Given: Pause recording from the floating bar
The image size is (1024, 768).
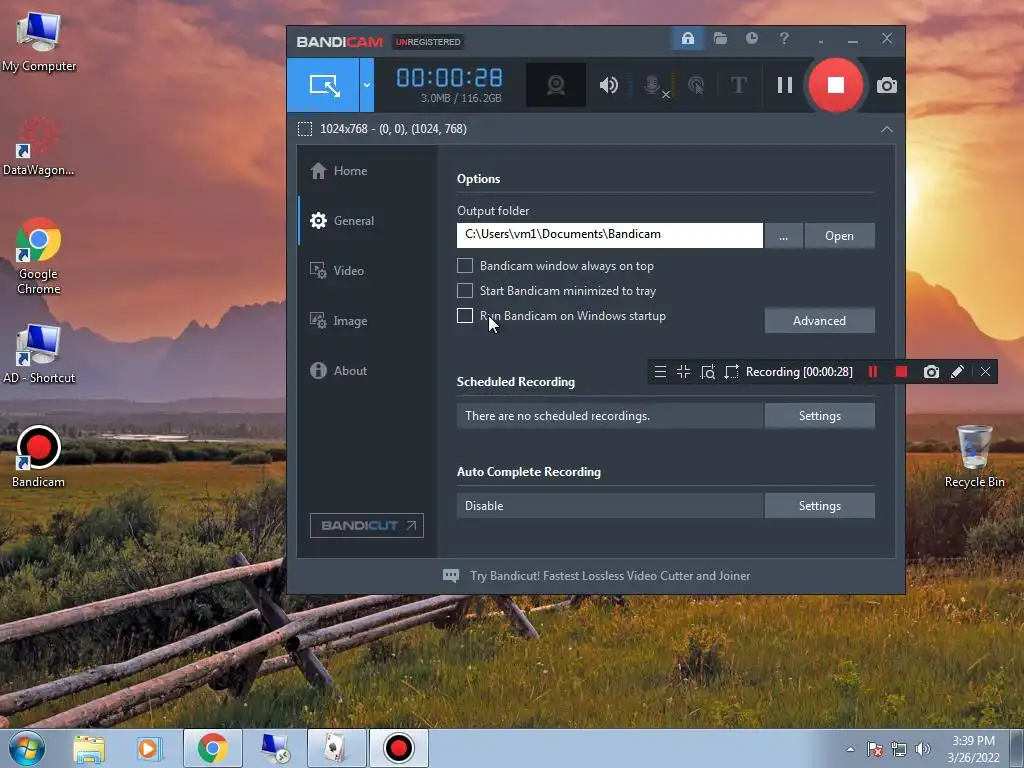Looking at the screenshot, I should pyautogui.click(x=872, y=372).
